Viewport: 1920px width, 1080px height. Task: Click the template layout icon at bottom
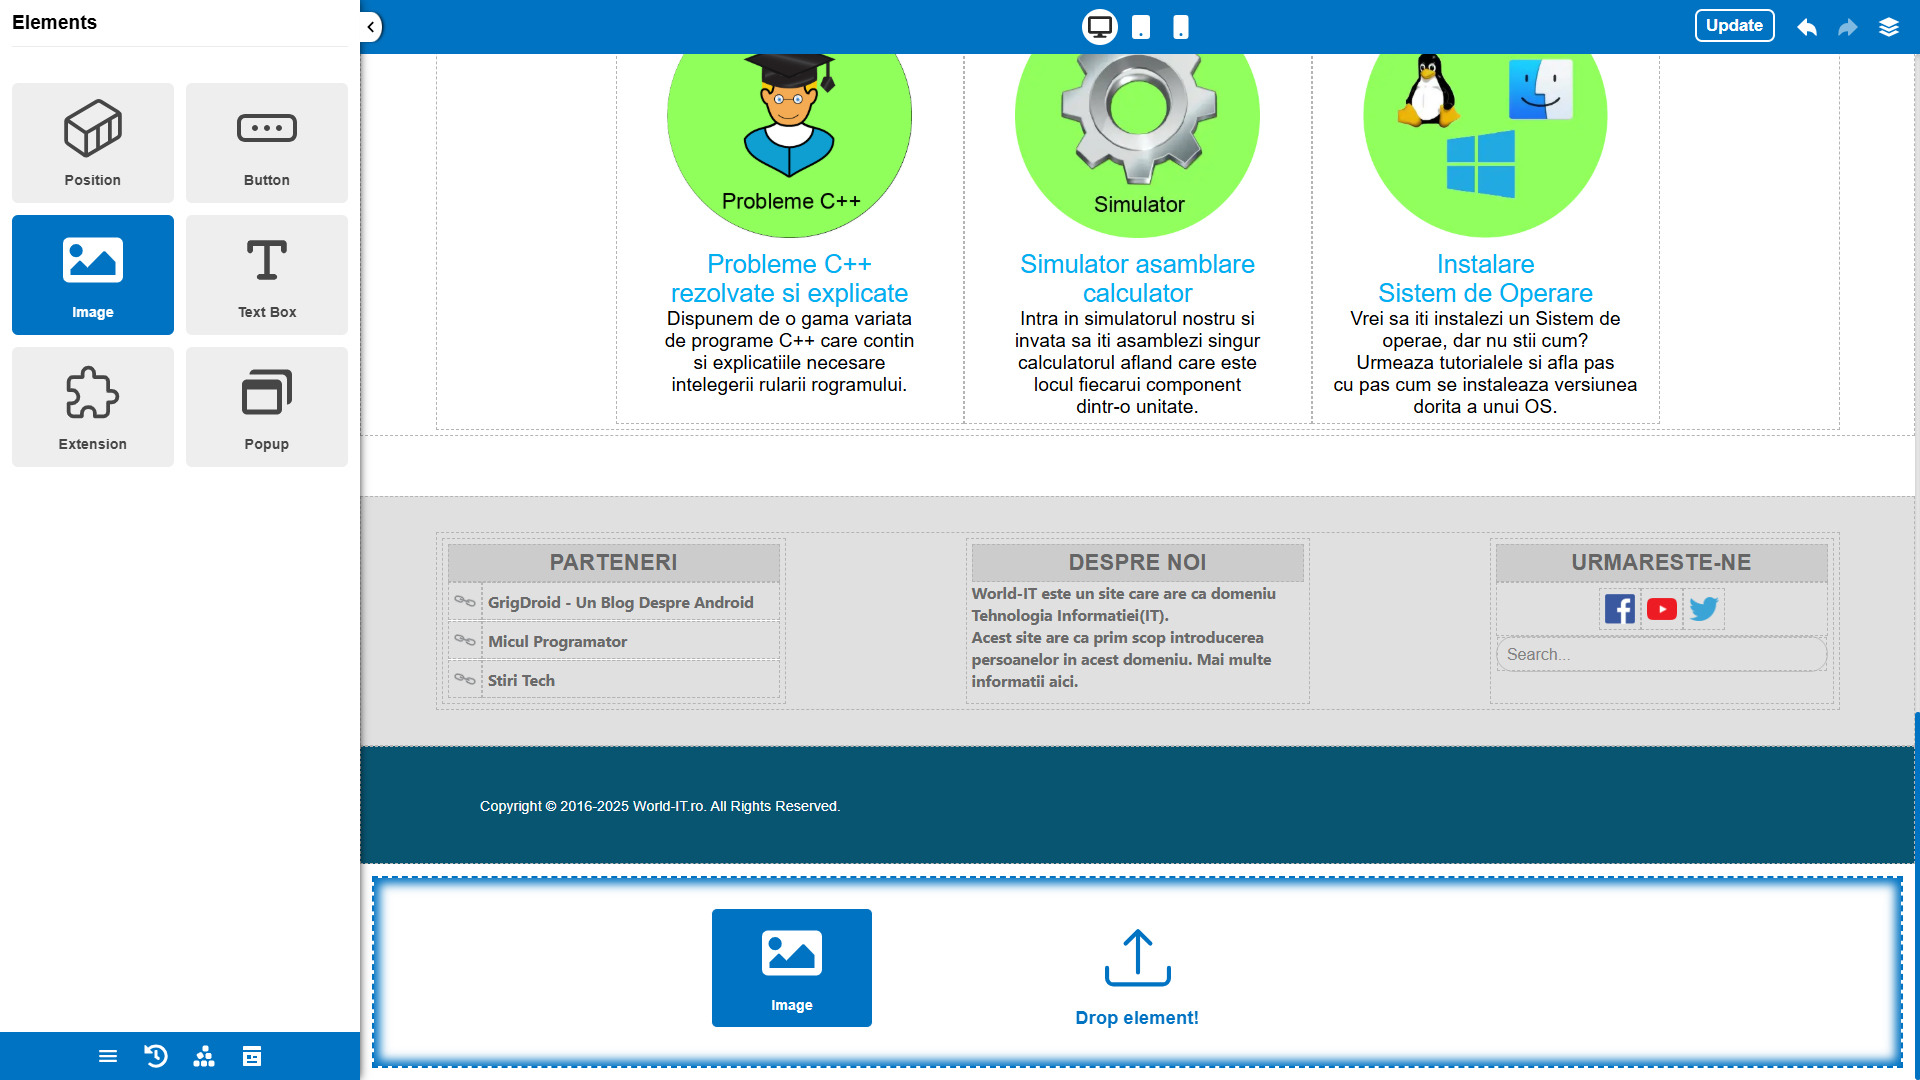point(252,1056)
